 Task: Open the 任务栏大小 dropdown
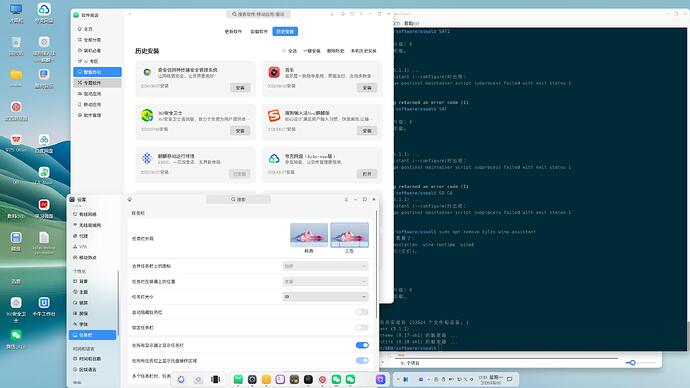click(325, 297)
